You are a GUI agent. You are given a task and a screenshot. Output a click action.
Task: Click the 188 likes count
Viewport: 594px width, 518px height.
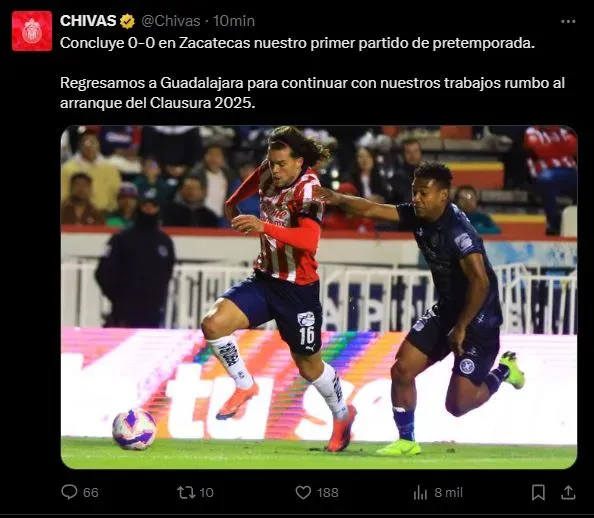tap(328, 493)
